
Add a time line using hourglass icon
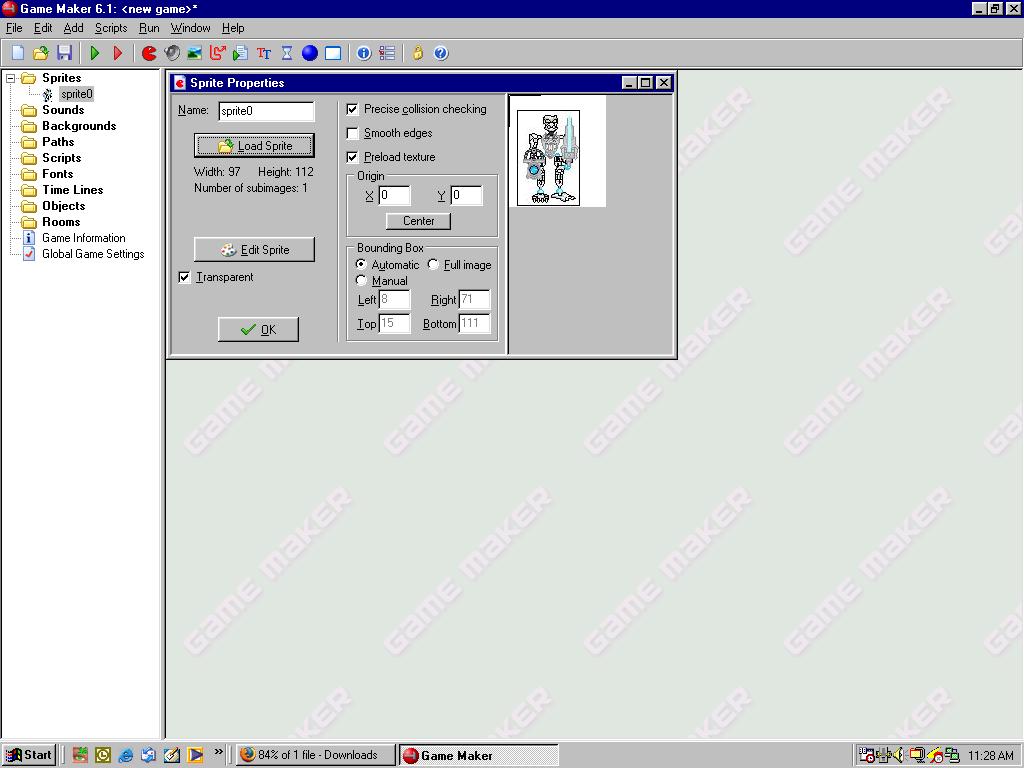(x=287, y=54)
